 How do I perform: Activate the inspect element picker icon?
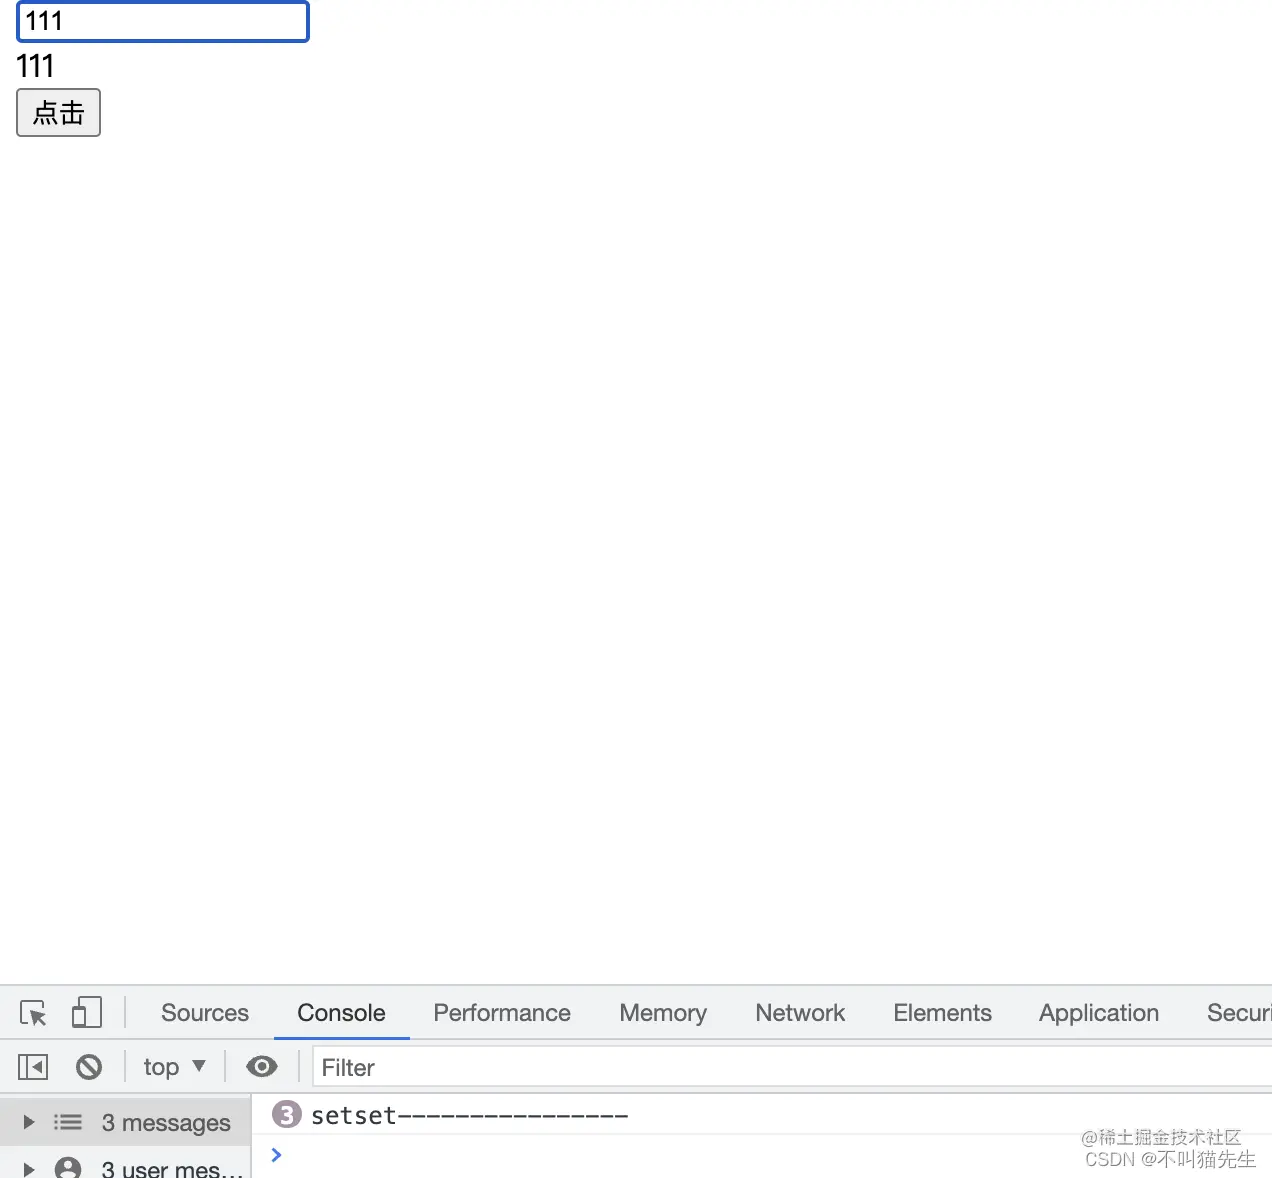click(33, 1013)
